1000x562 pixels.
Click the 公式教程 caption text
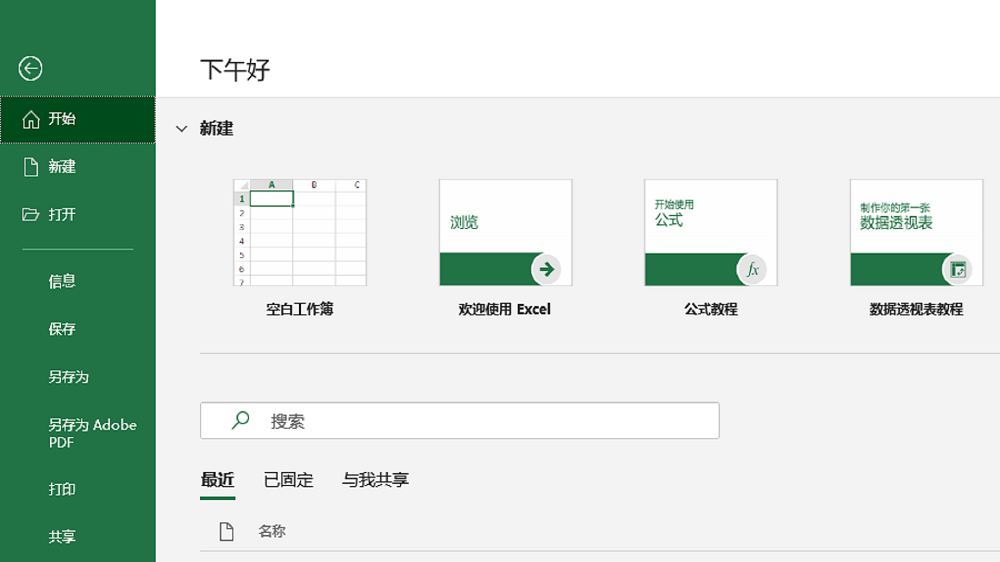click(710, 309)
